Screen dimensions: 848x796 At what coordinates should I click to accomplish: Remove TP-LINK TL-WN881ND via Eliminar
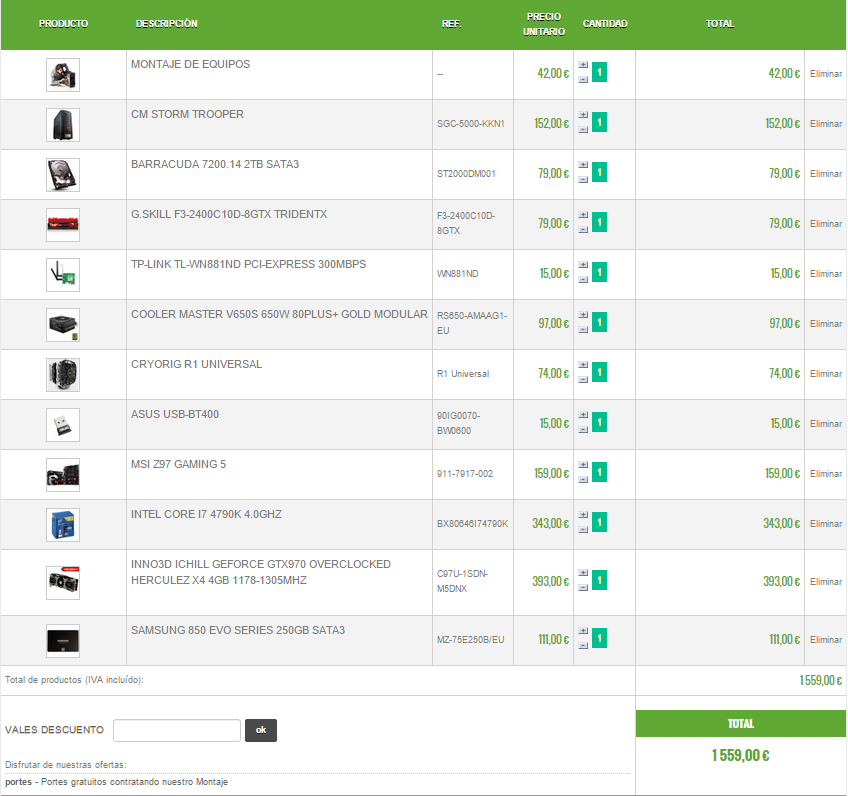click(826, 274)
